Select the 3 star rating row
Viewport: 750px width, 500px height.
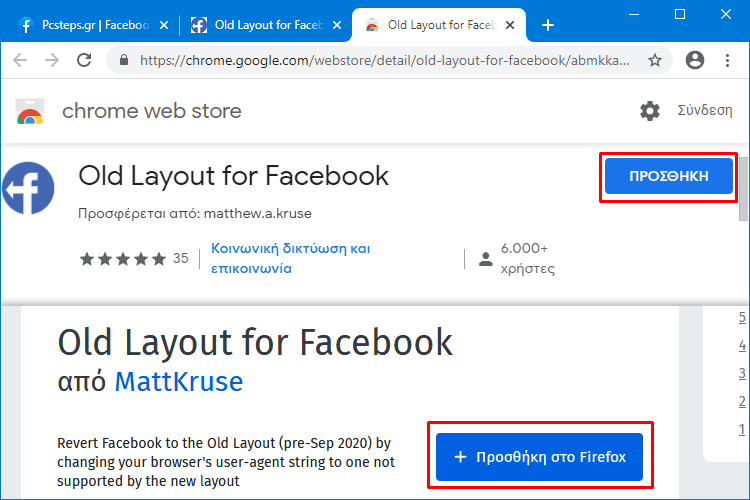pos(742,373)
